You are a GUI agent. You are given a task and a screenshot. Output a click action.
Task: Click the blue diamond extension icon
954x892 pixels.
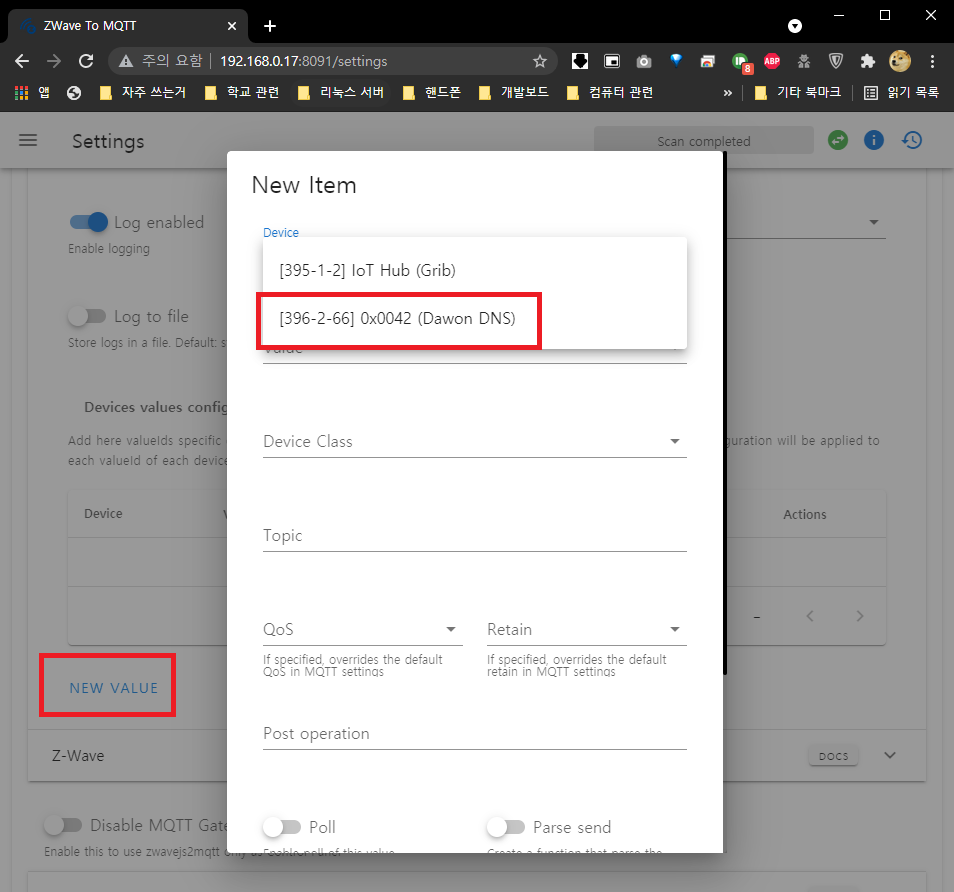tap(676, 60)
